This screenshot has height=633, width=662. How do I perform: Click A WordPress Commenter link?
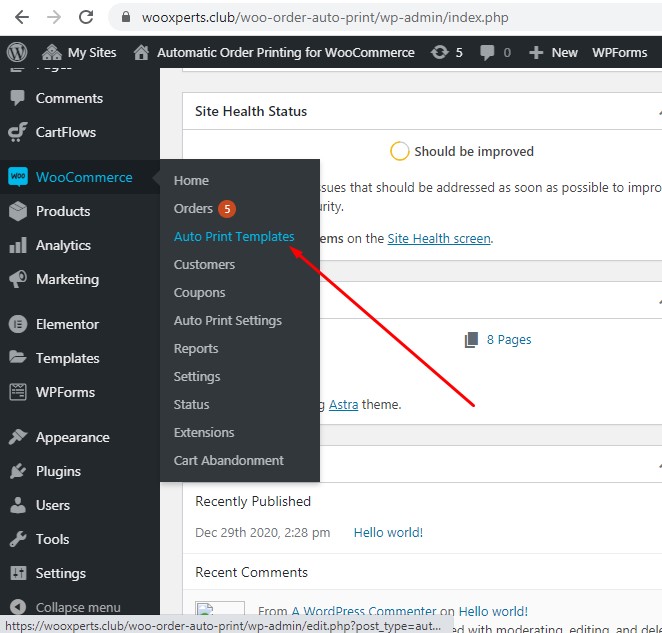click(364, 611)
